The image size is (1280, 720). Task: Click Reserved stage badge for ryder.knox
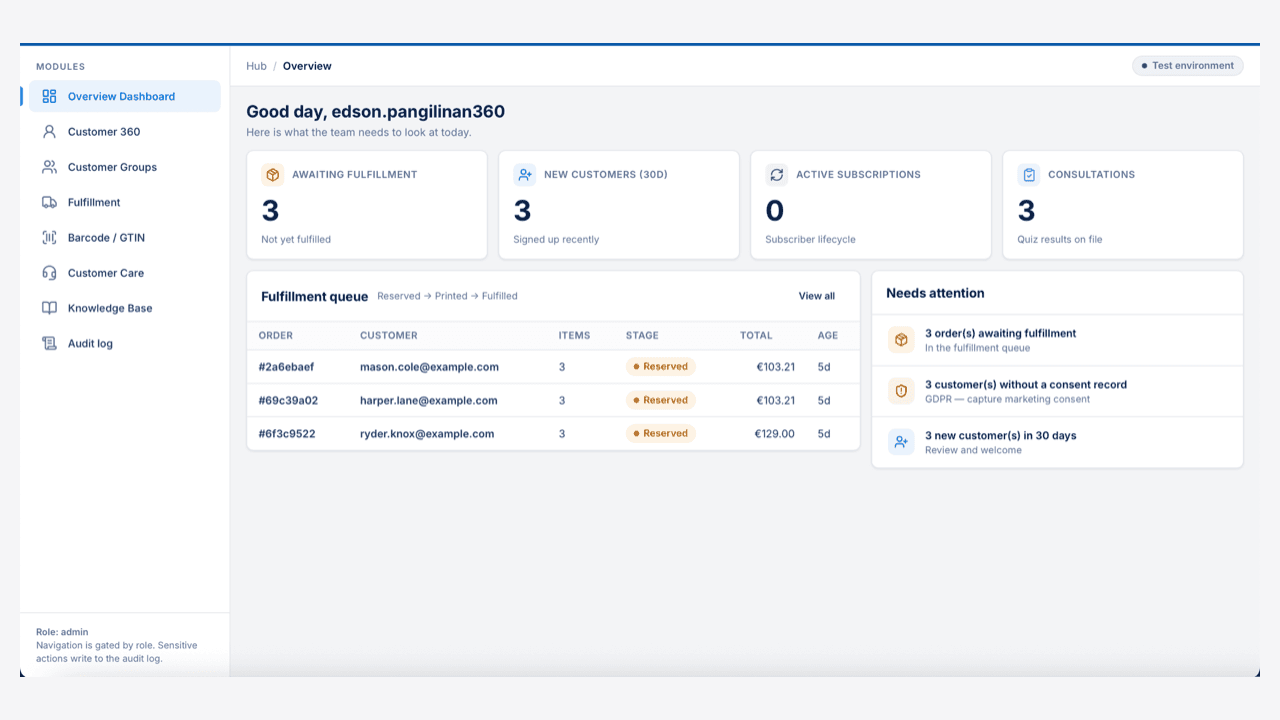click(x=661, y=434)
